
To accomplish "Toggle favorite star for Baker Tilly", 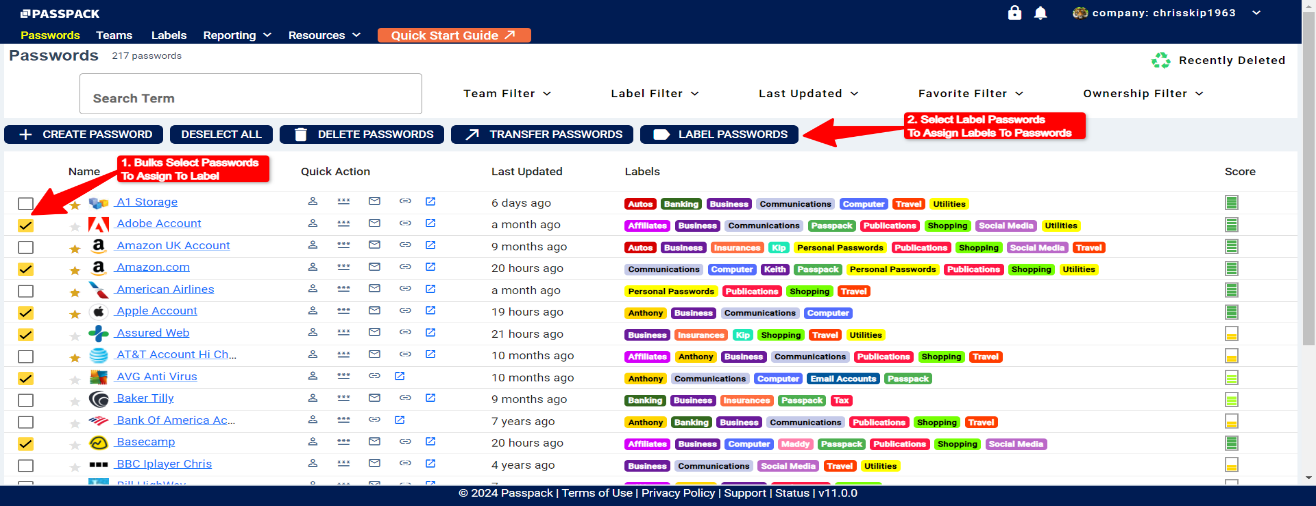I will pyautogui.click(x=75, y=400).
